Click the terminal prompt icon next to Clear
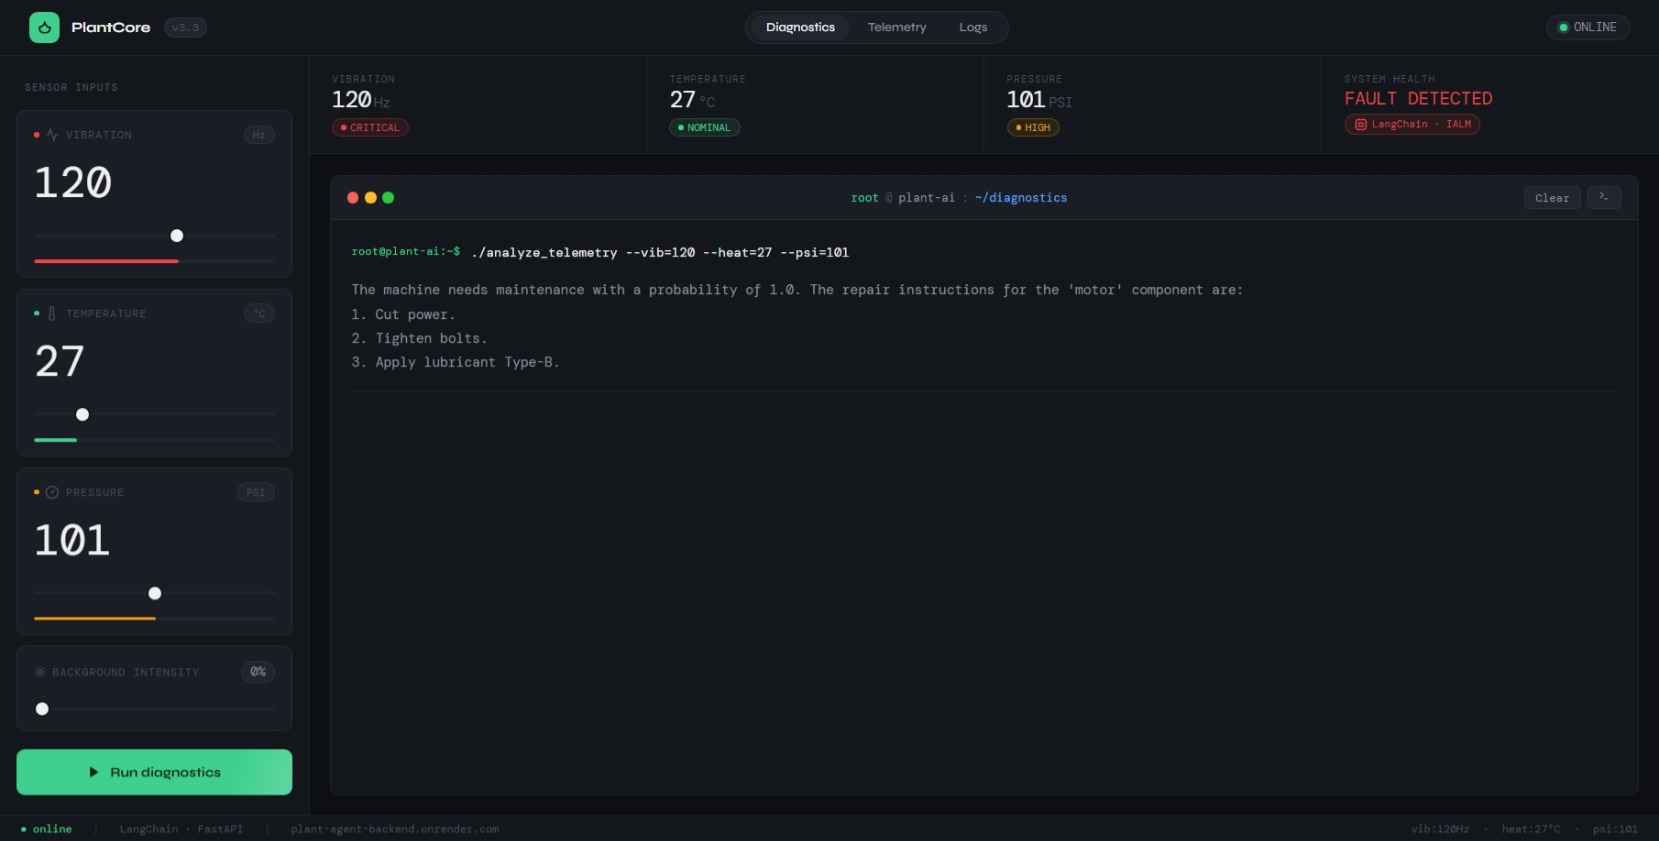Screen dimensions: 1659x841 tap(1604, 197)
